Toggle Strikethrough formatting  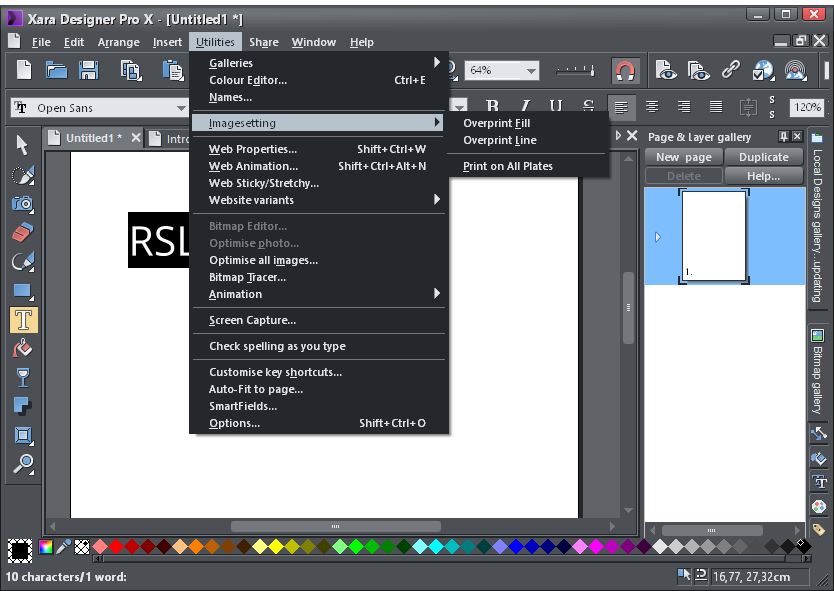point(588,107)
